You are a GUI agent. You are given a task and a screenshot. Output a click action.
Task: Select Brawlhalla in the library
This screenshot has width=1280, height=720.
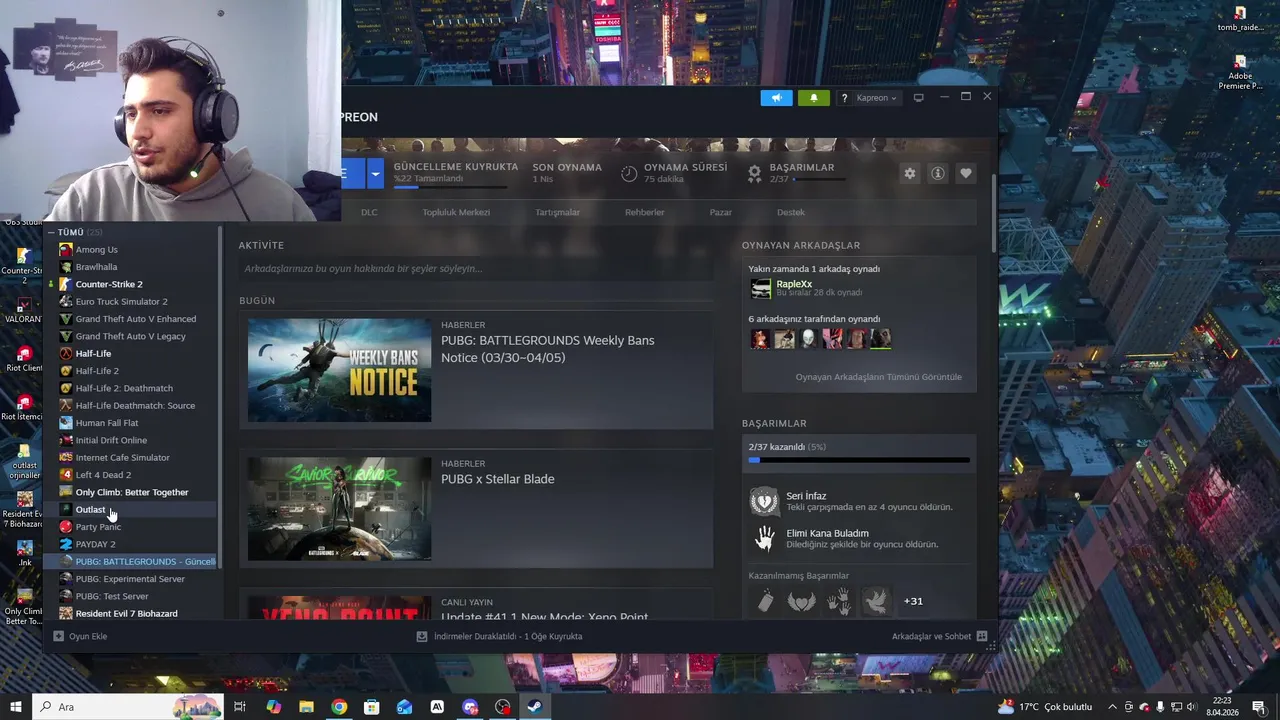coord(132,267)
